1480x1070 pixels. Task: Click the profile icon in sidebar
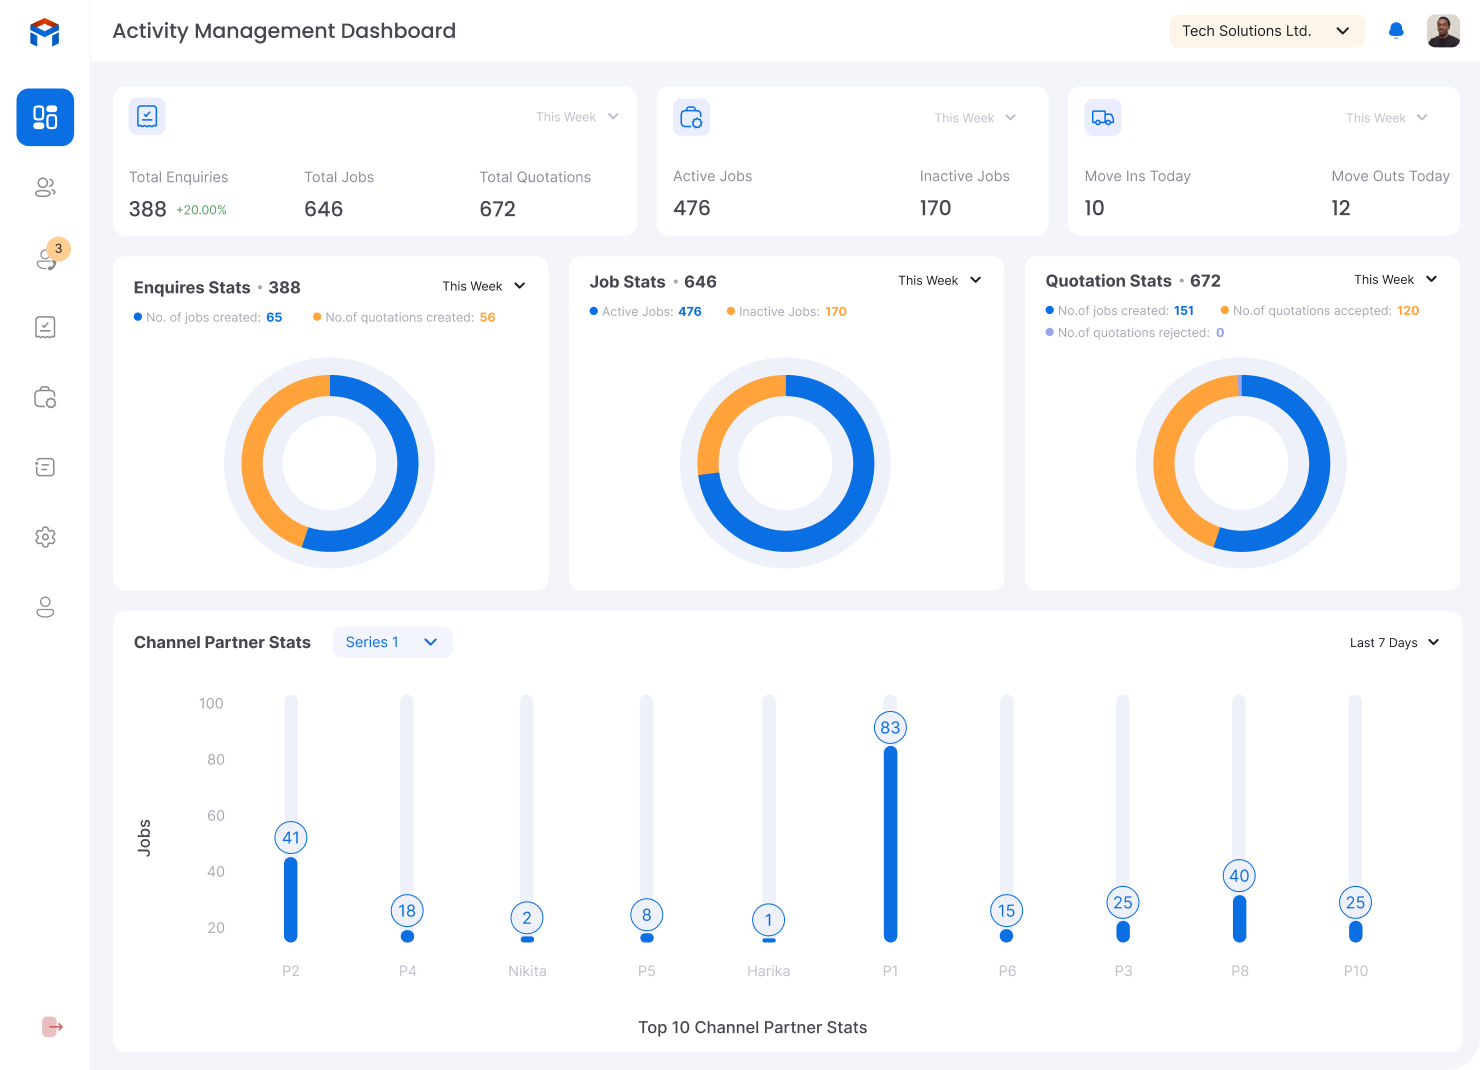[45, 607]
